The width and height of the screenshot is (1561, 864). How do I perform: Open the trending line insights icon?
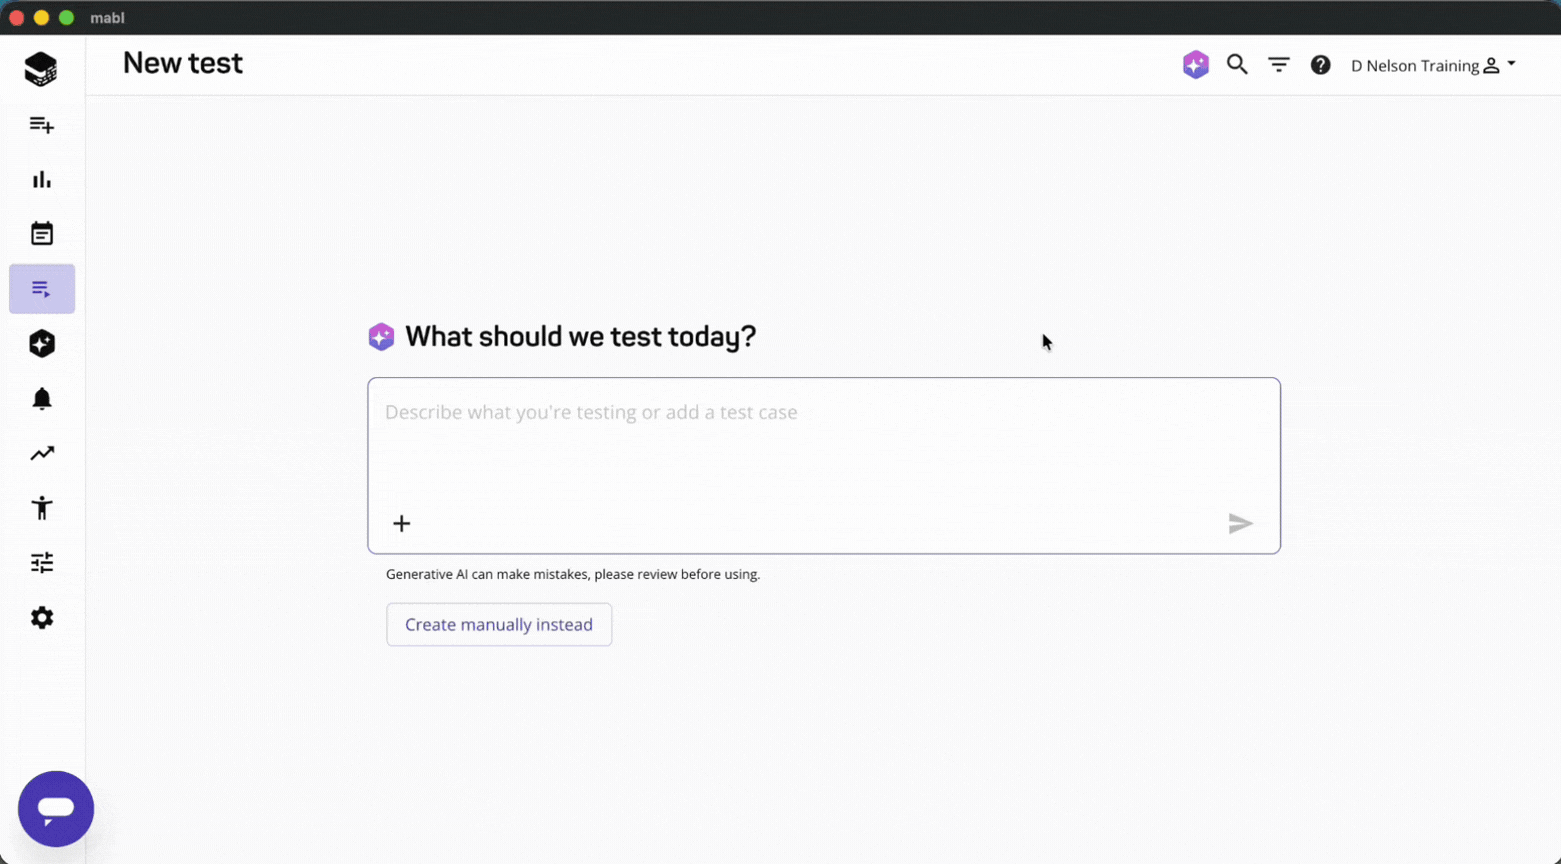click(x=41, y=454)
